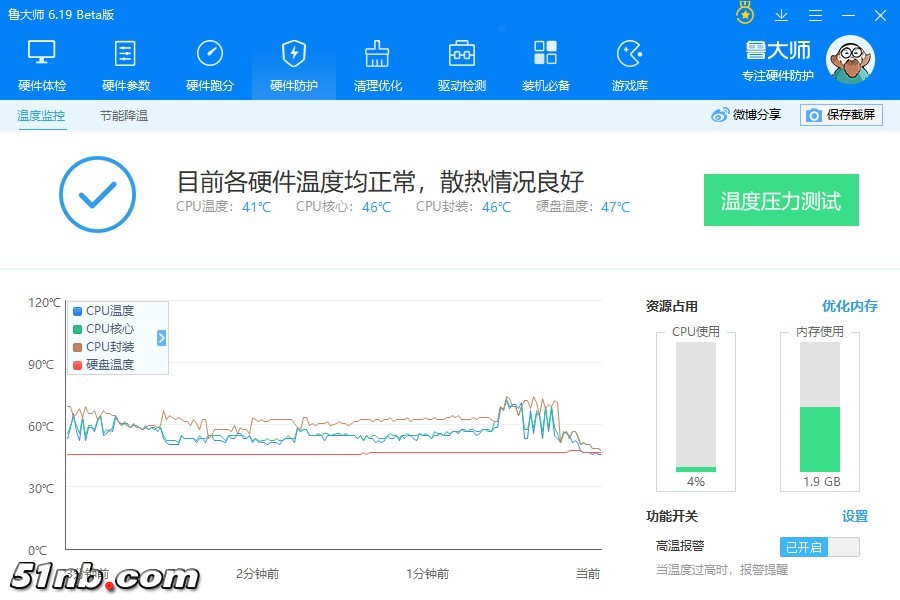
Task: Open the 游戏库 game library
Action: 629,64
